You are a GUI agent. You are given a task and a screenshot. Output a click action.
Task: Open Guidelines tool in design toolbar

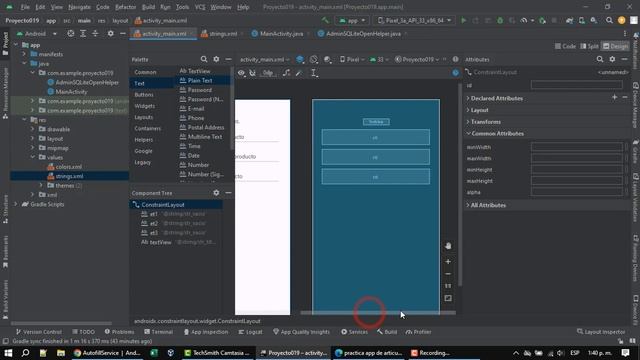click(x=313, y=73)
